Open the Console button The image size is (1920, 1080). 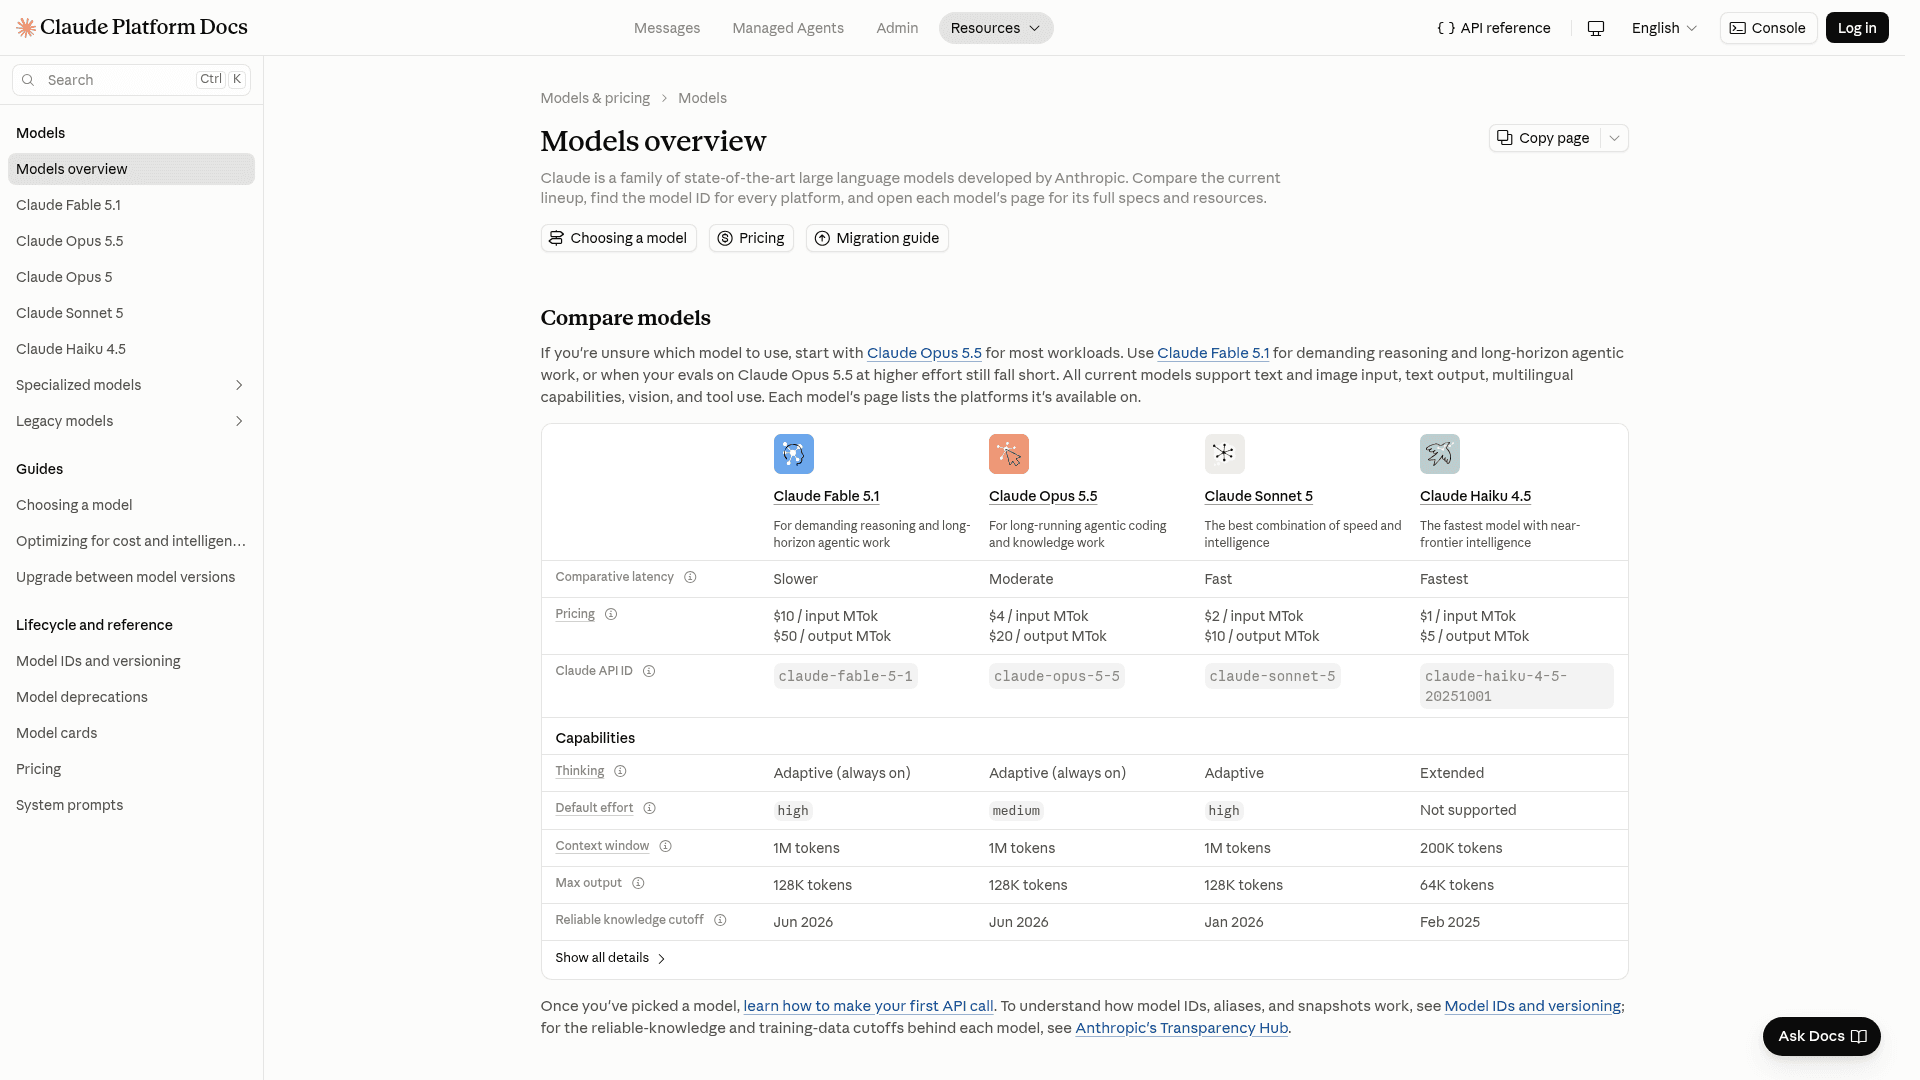(x=1768, y=28)
